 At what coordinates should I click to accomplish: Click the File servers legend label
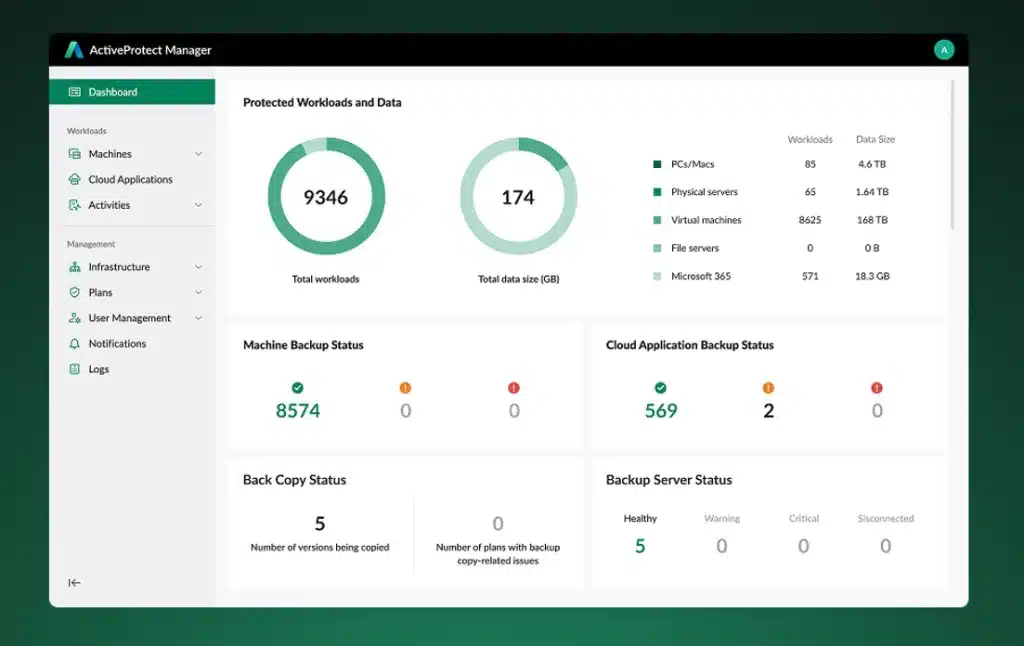pos(695,248)
